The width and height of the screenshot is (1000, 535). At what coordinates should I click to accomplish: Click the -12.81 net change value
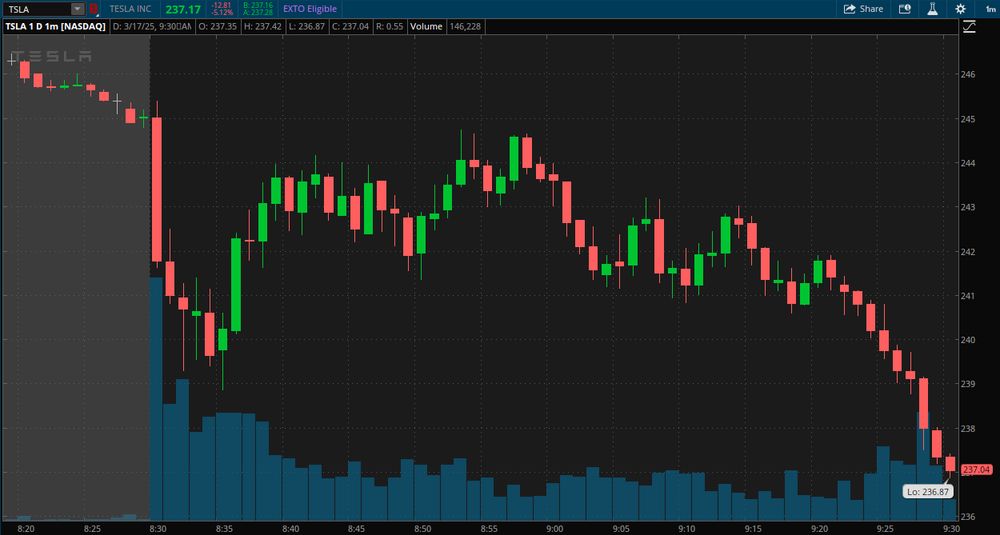[221, 5]
